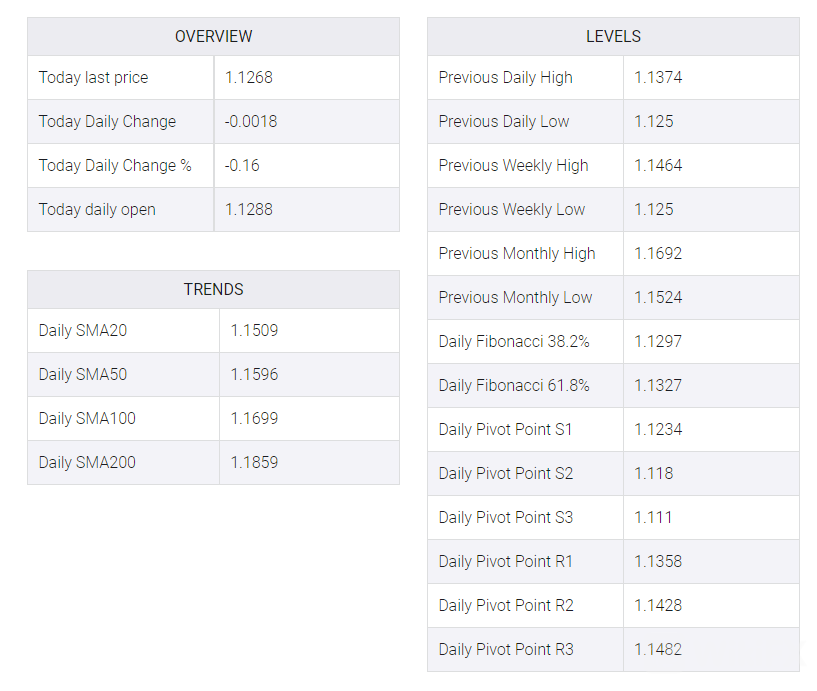The height and width of the screenshot is (691, 817).
Task: Click the Previous Monthly High label
Action: click(516, 253)
